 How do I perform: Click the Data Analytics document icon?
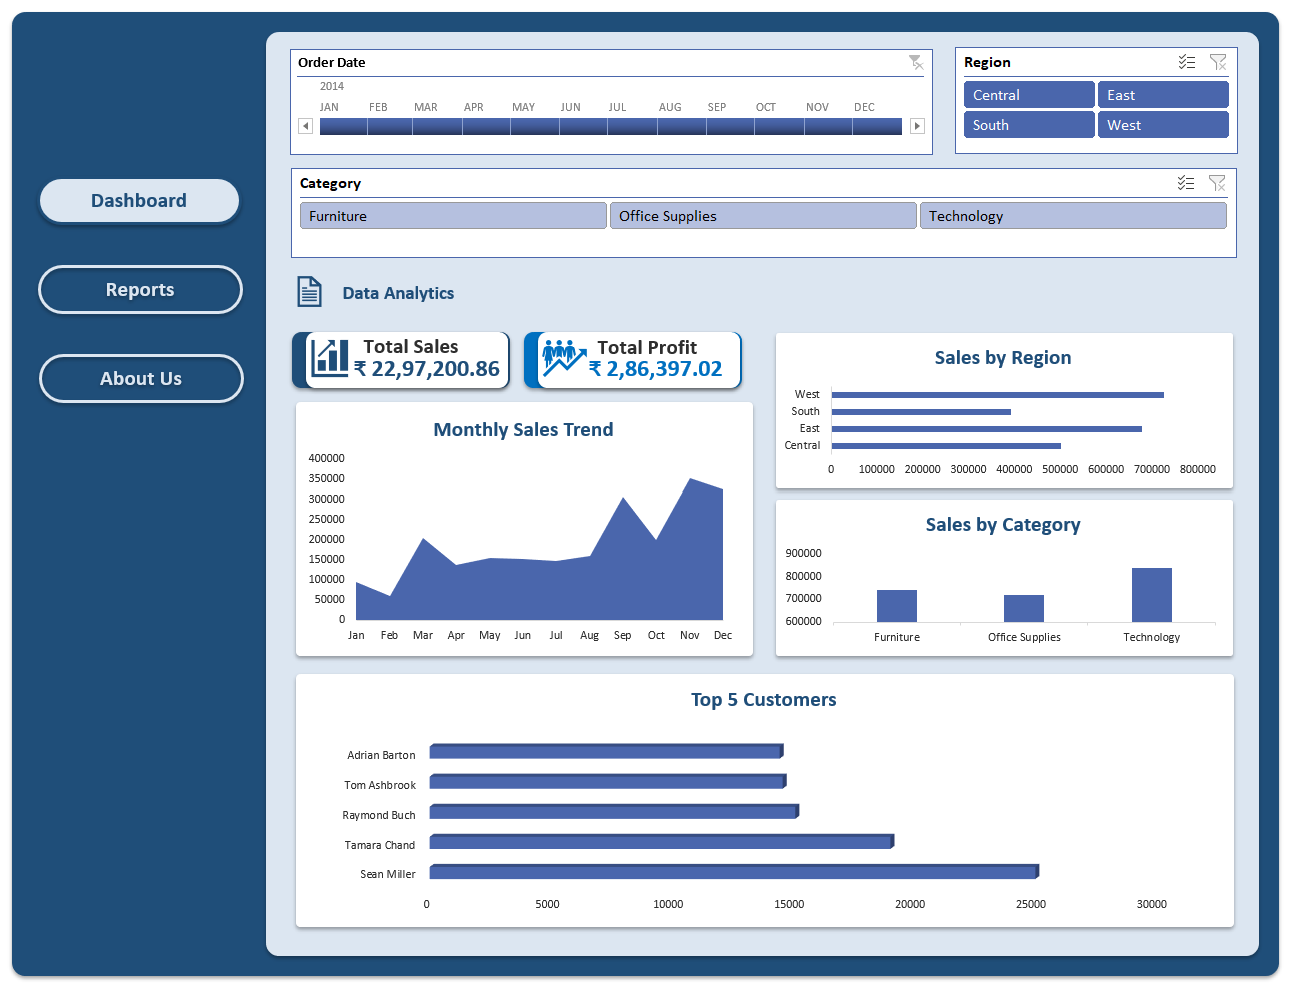[x=309, y=291]
